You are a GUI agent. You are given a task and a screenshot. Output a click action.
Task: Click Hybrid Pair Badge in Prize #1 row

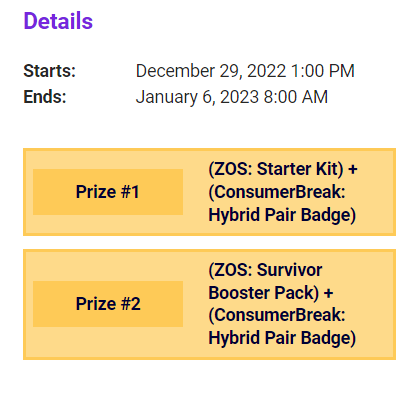[282, 215]
